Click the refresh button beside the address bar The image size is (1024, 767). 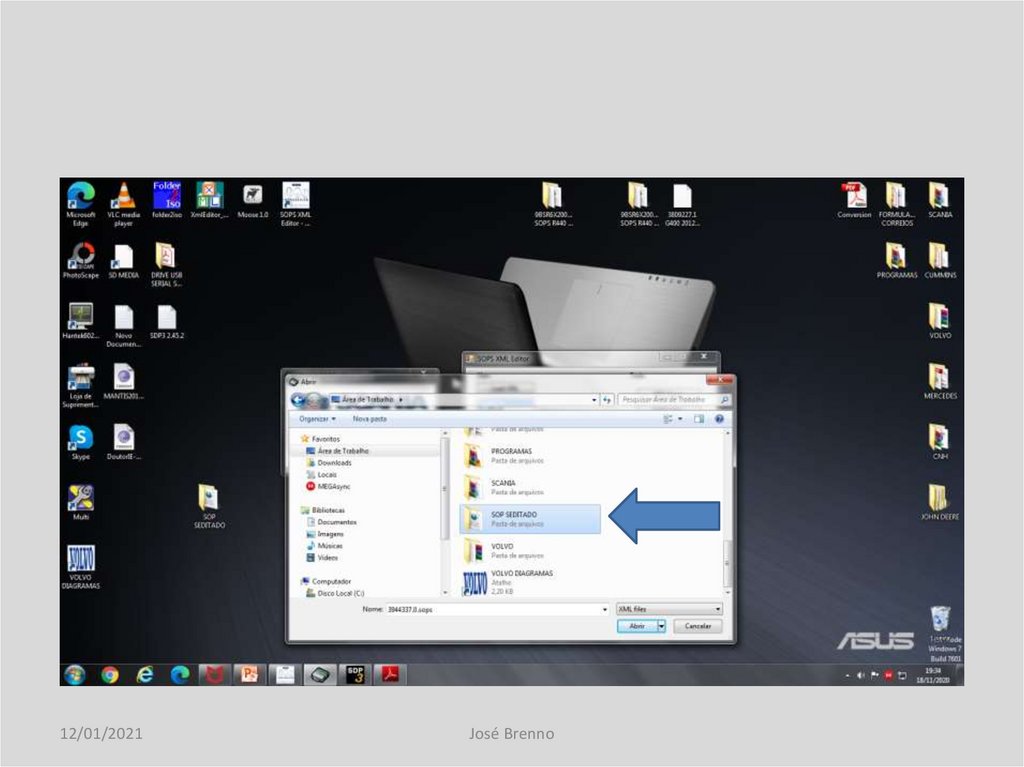click(607, 399)
